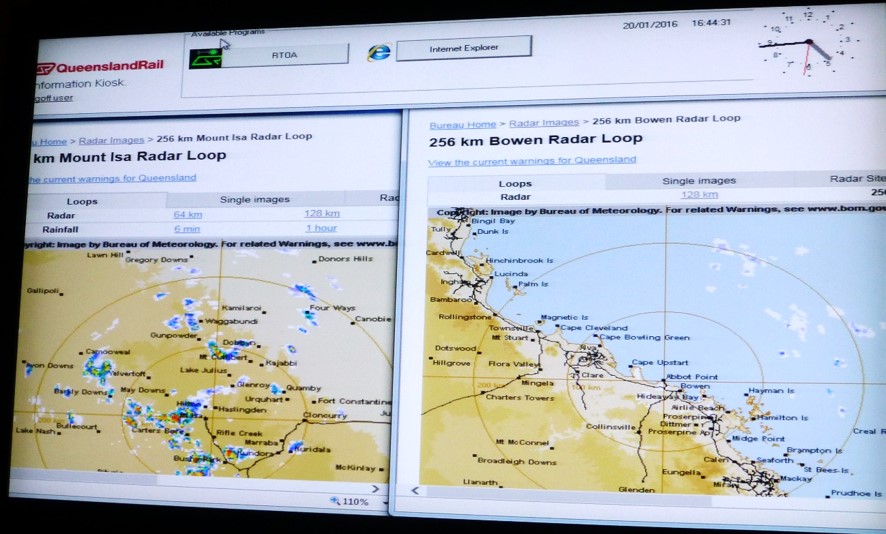Select Loops tab in Bowen window
The height and width of the screenshot is (534, 886).
[x=515, y=183]
